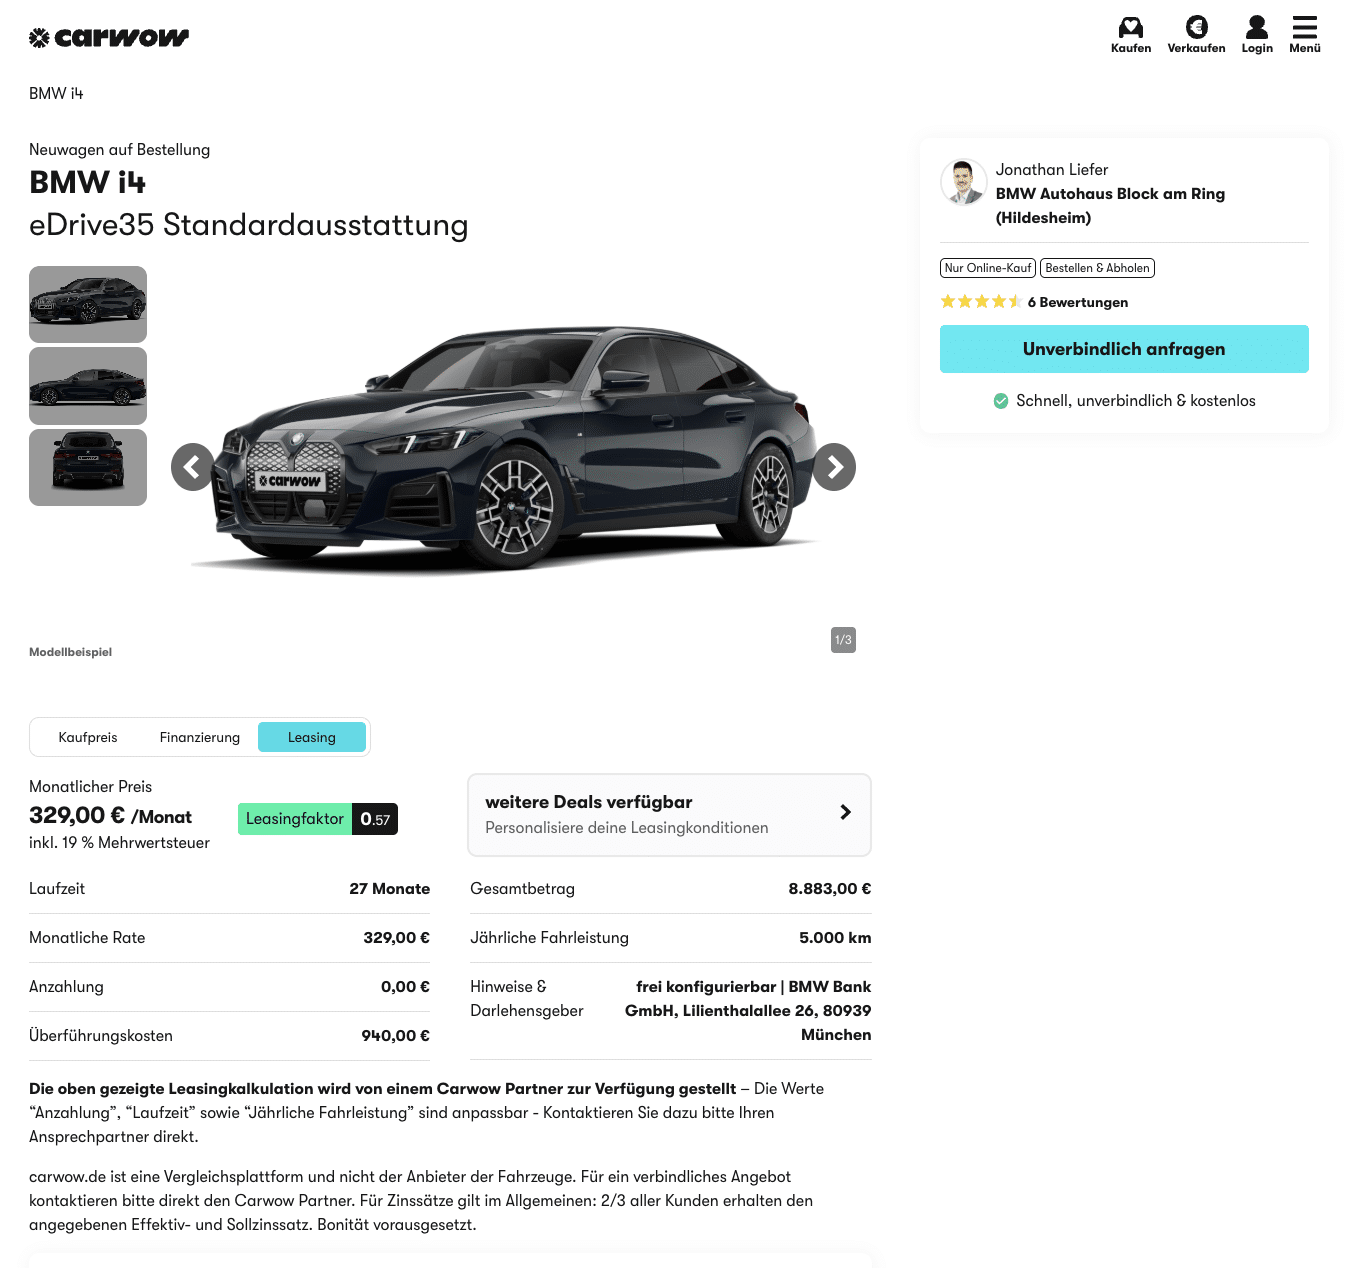Select the rear-view car thumbnail
This screenshot has height=1268, width=1348.
88,468
